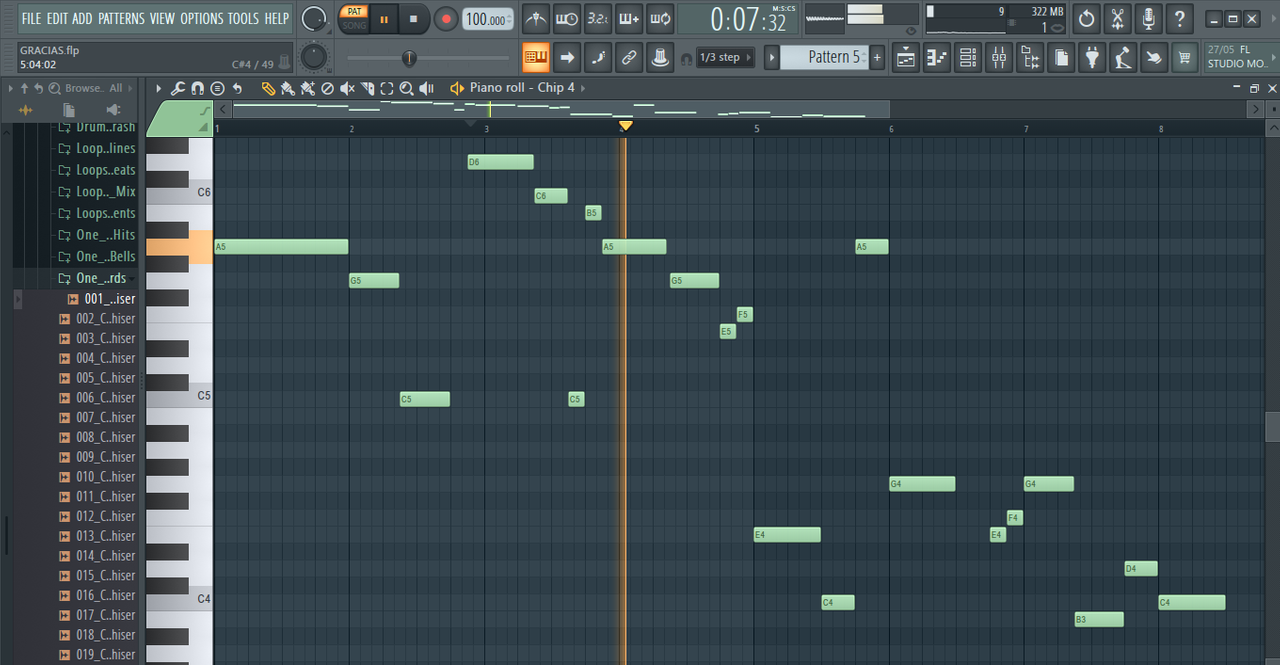Choose the Select marquee tool
This screenshot has width=1280, height=665.
387,88
